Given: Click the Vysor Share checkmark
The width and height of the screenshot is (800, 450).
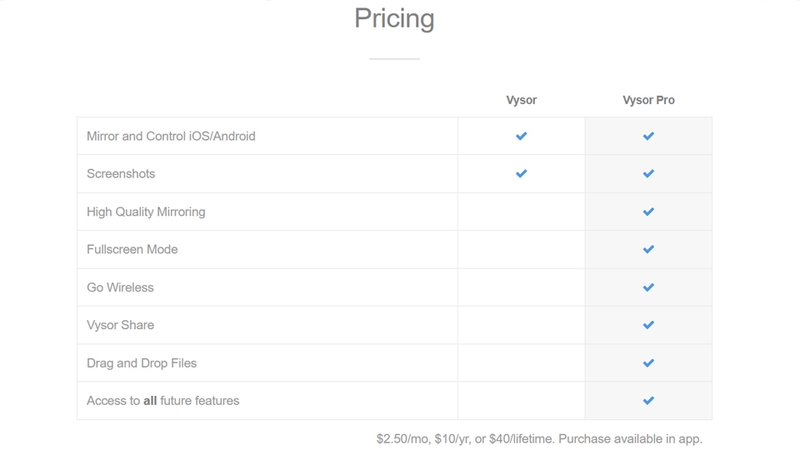Looking at the screenshot, I should click(x=648, y=325).
